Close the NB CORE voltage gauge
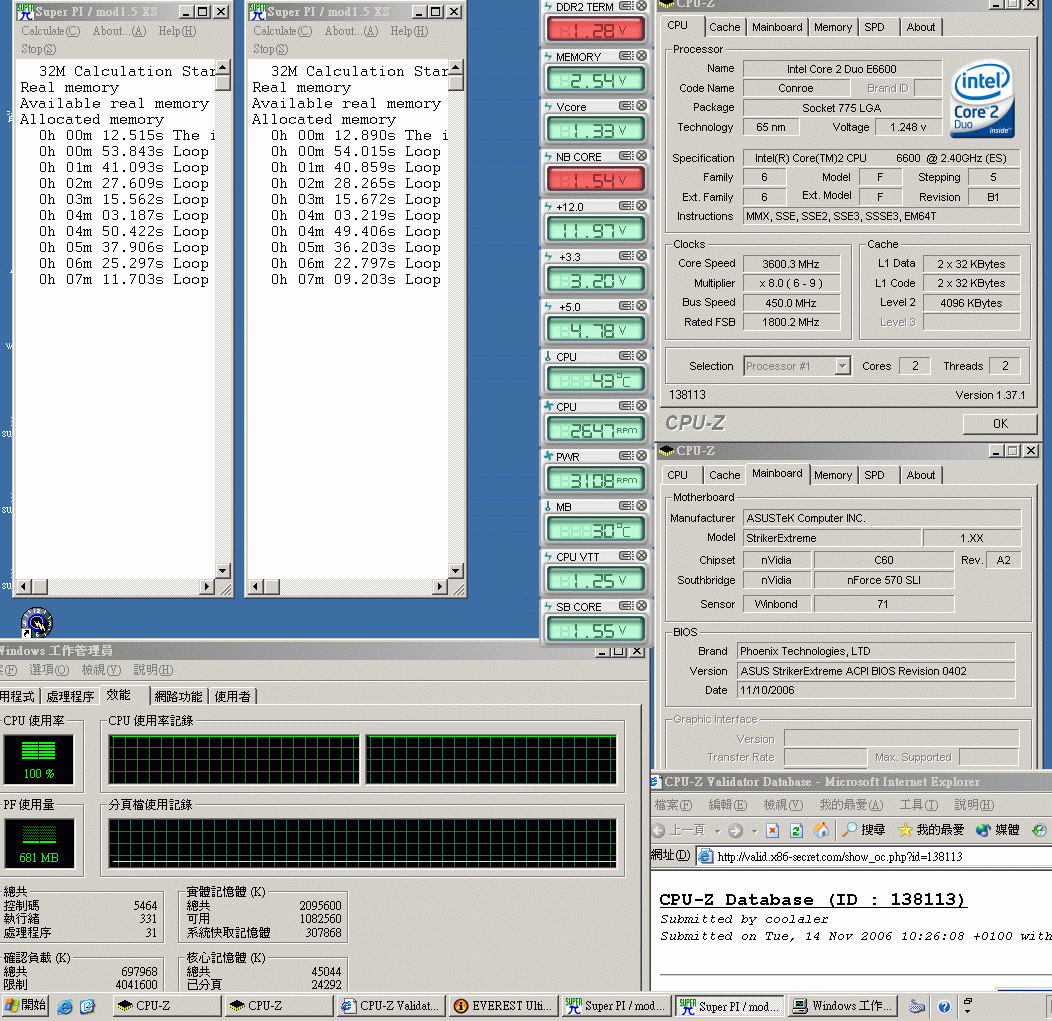Viewport: 1052px width, 1021px height. pos(641,156)
